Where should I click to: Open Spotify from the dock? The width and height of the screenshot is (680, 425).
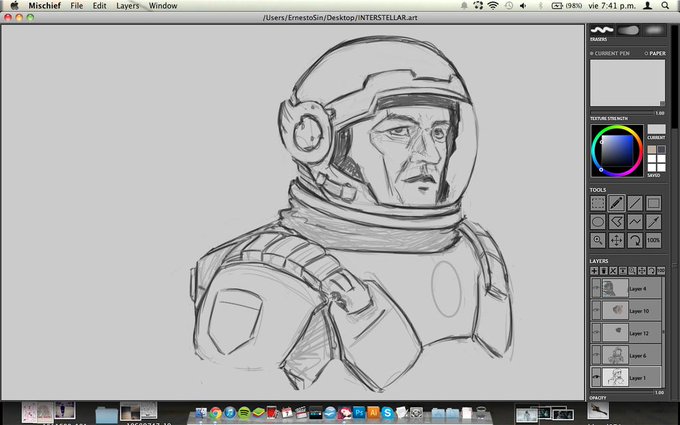(244, 413)
